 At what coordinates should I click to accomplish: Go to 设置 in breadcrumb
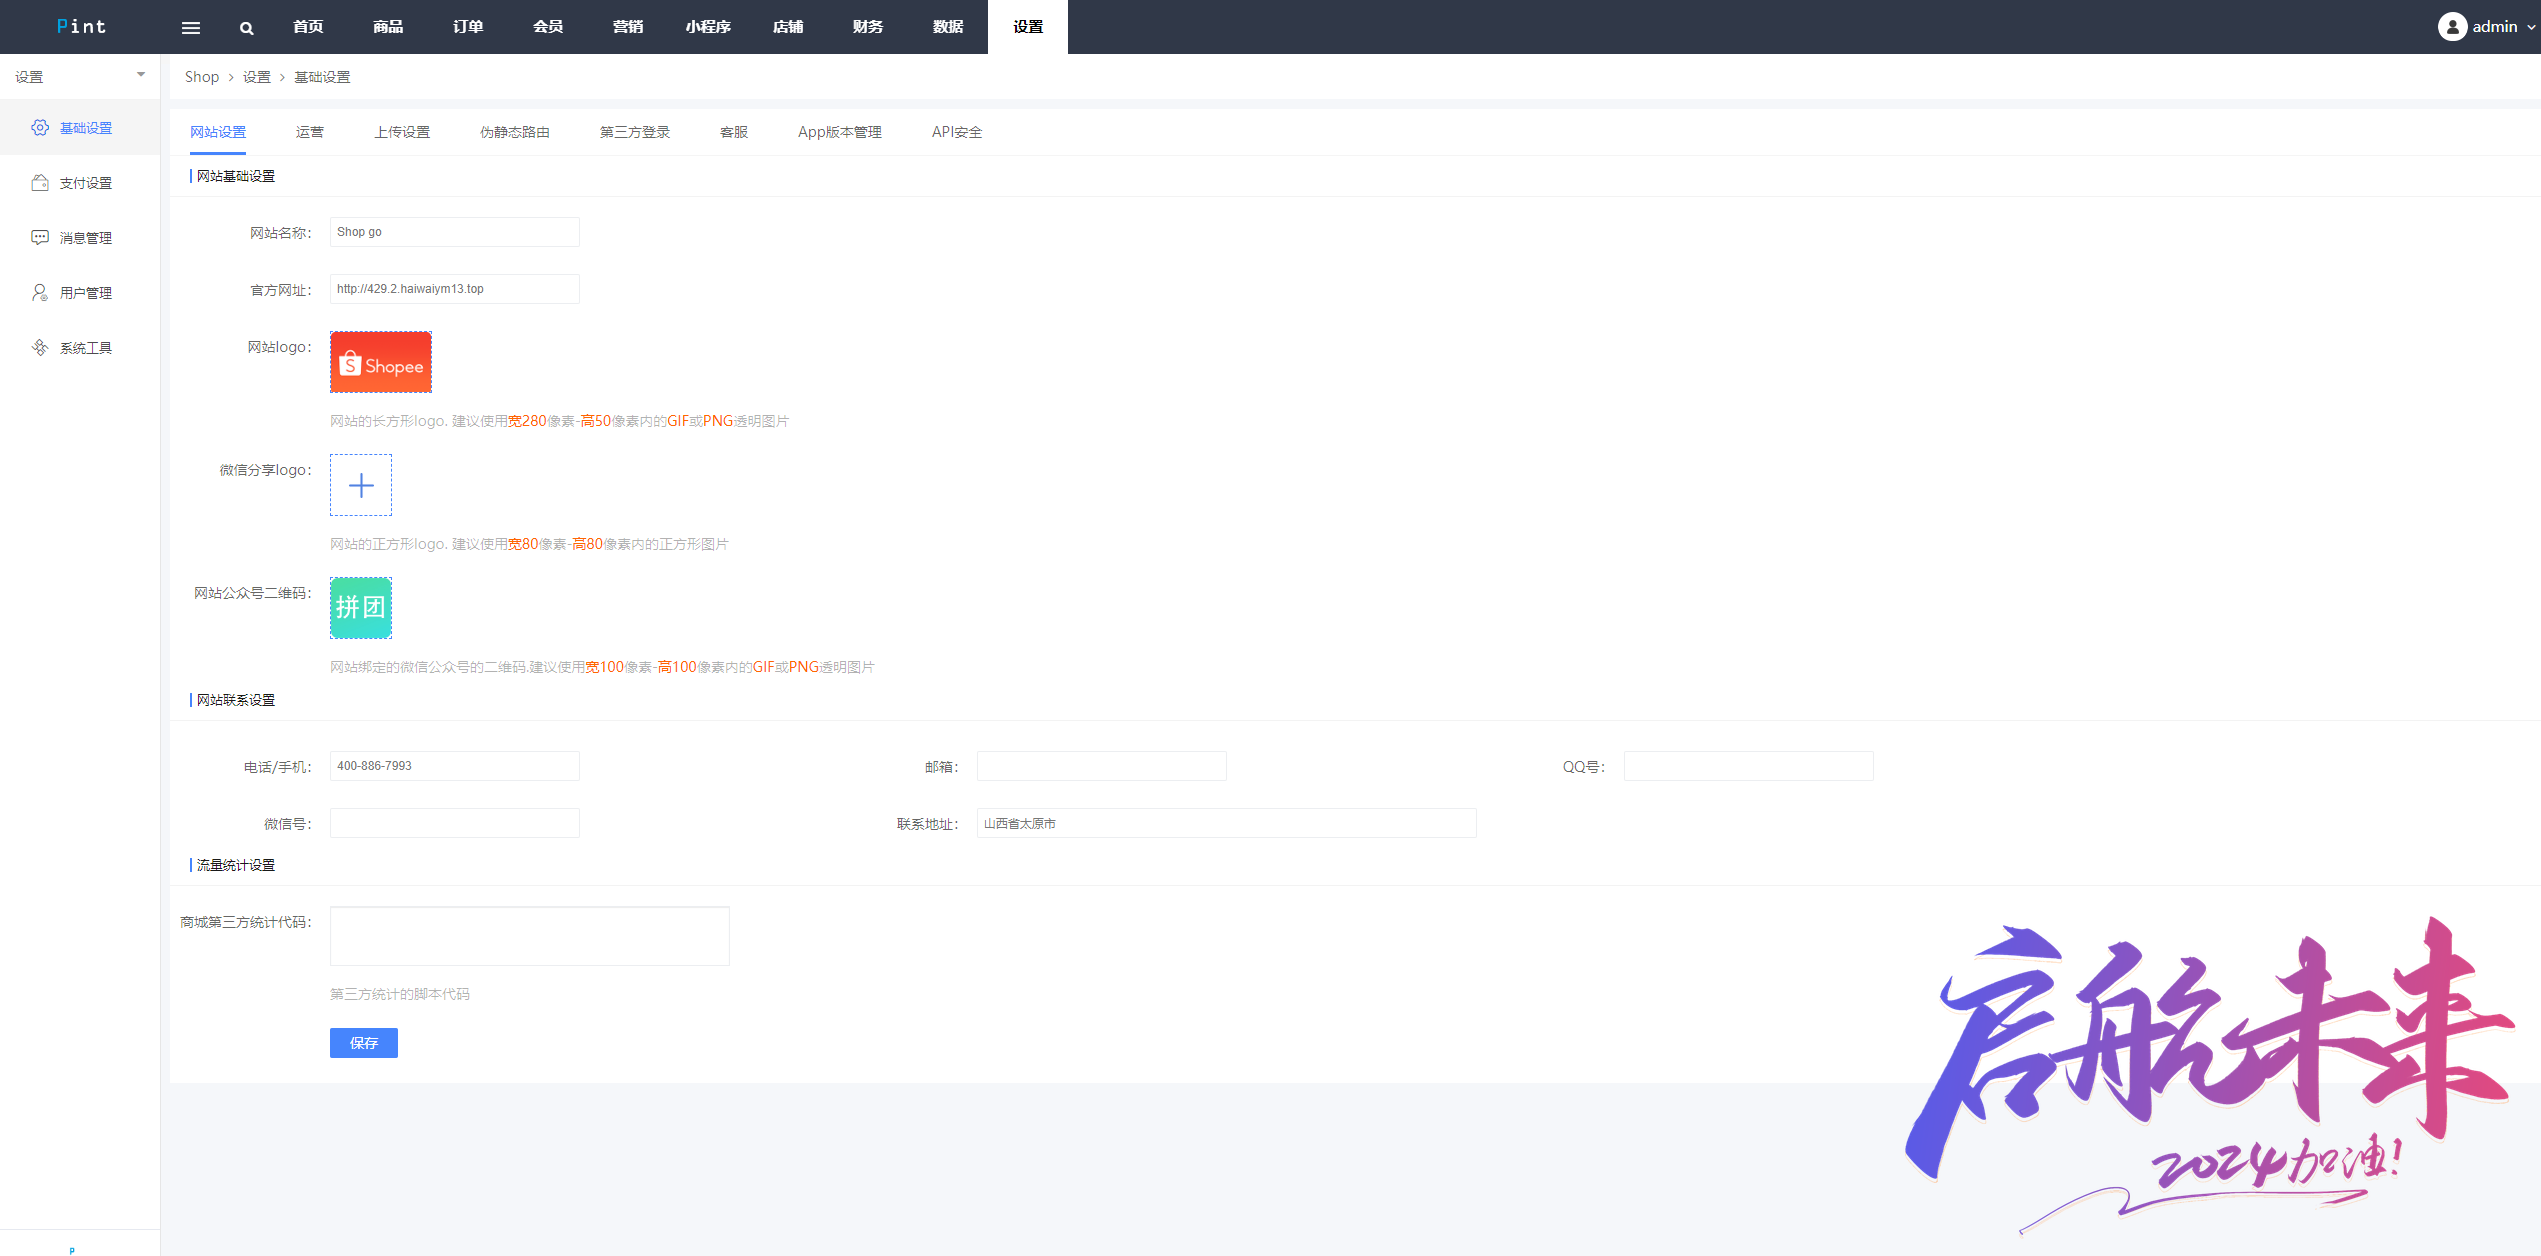257,77
